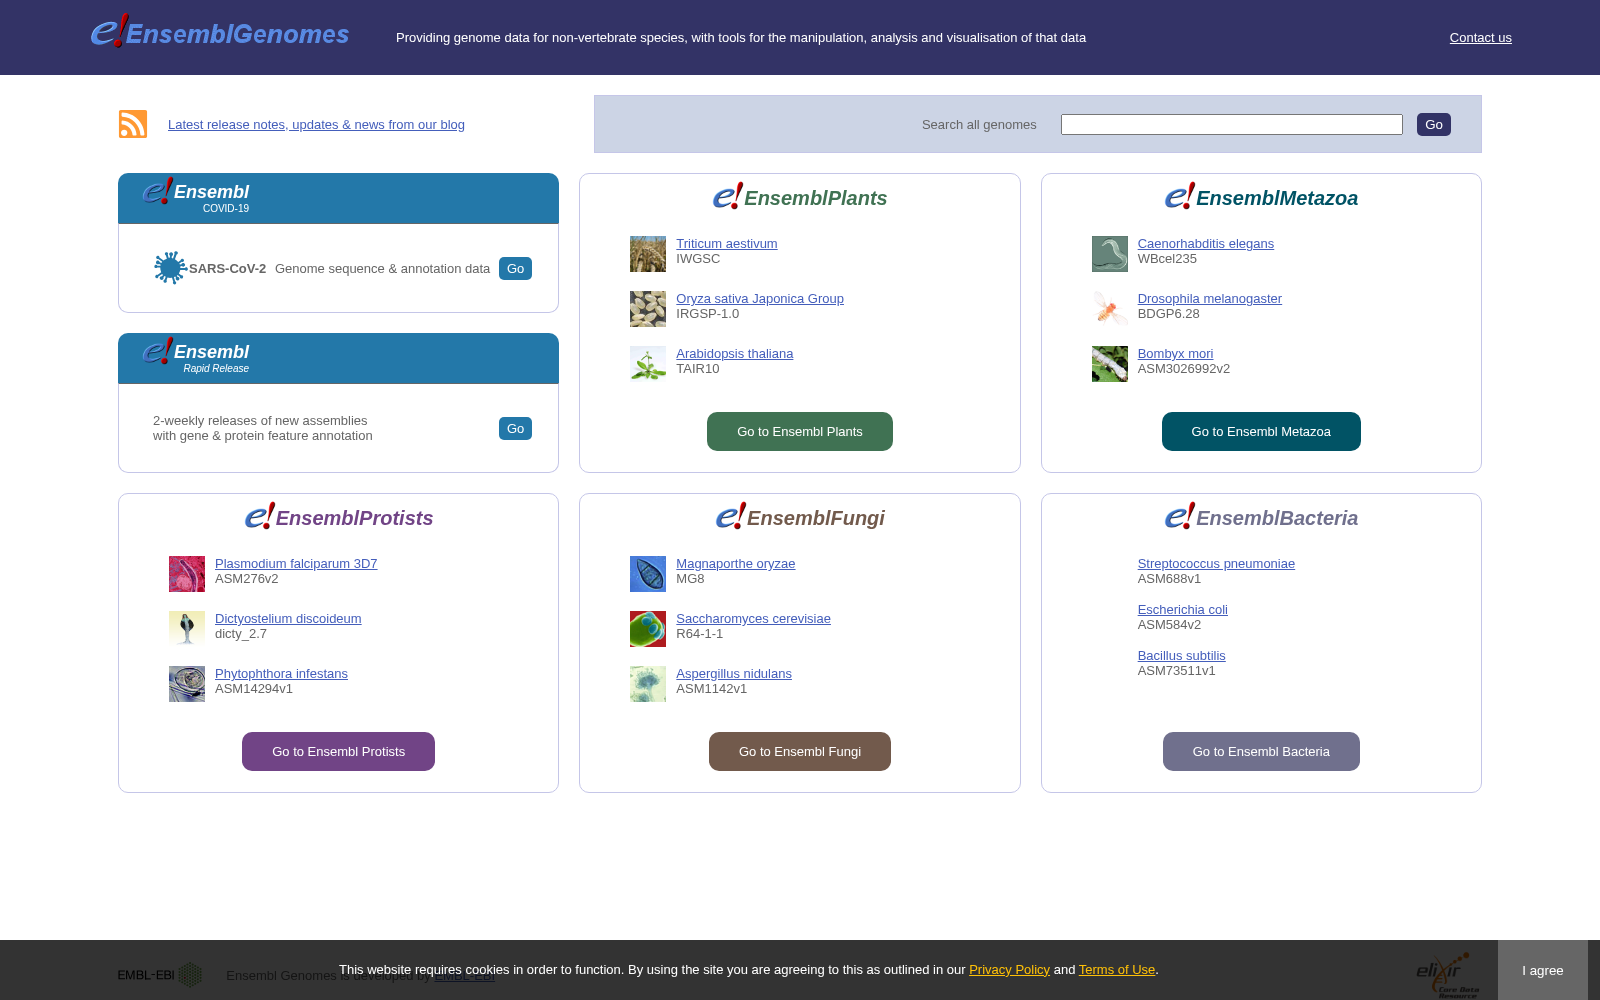Click Go to Ensembl Plants button
Screen dimensions: 1600x1000
pyautogui.click(x=800, y=431)
